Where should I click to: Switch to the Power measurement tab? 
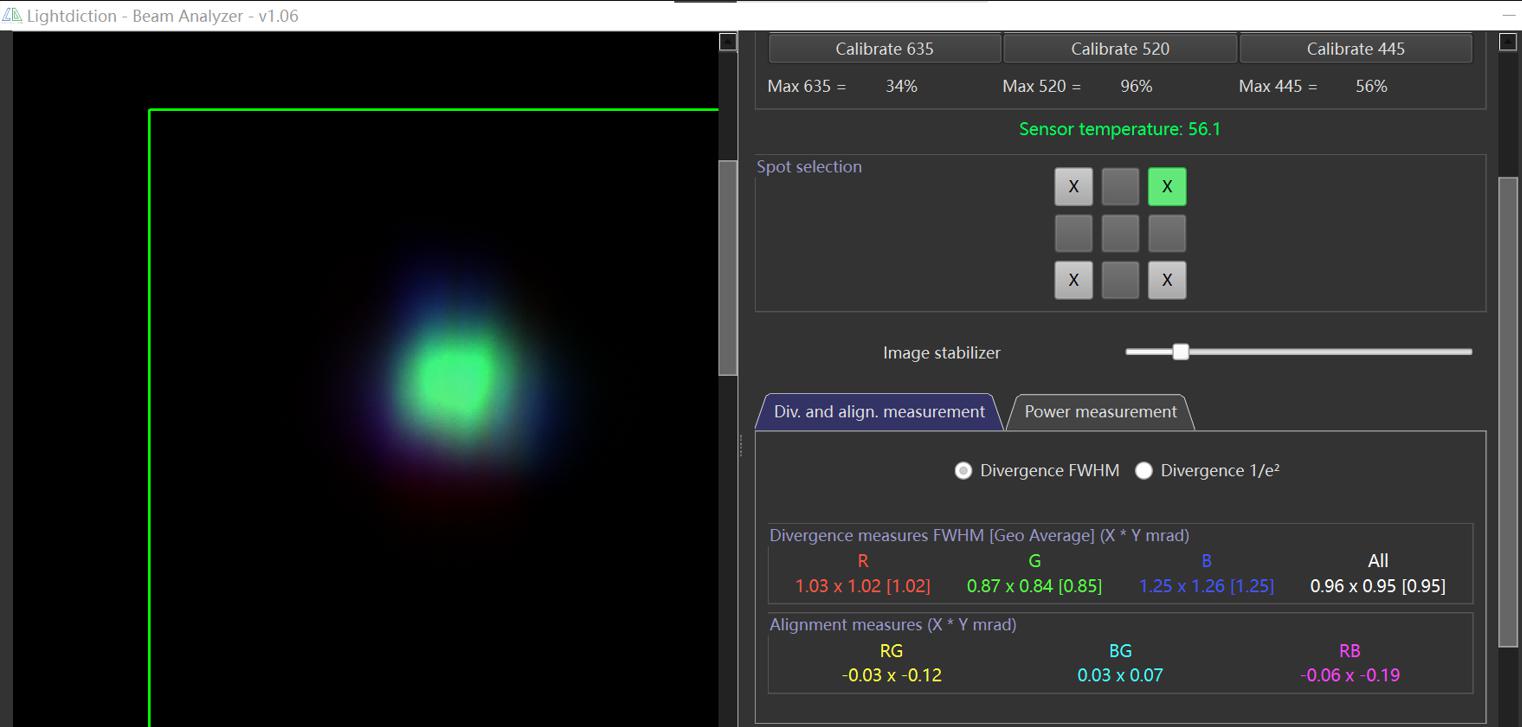click(x=1100, y=412)
